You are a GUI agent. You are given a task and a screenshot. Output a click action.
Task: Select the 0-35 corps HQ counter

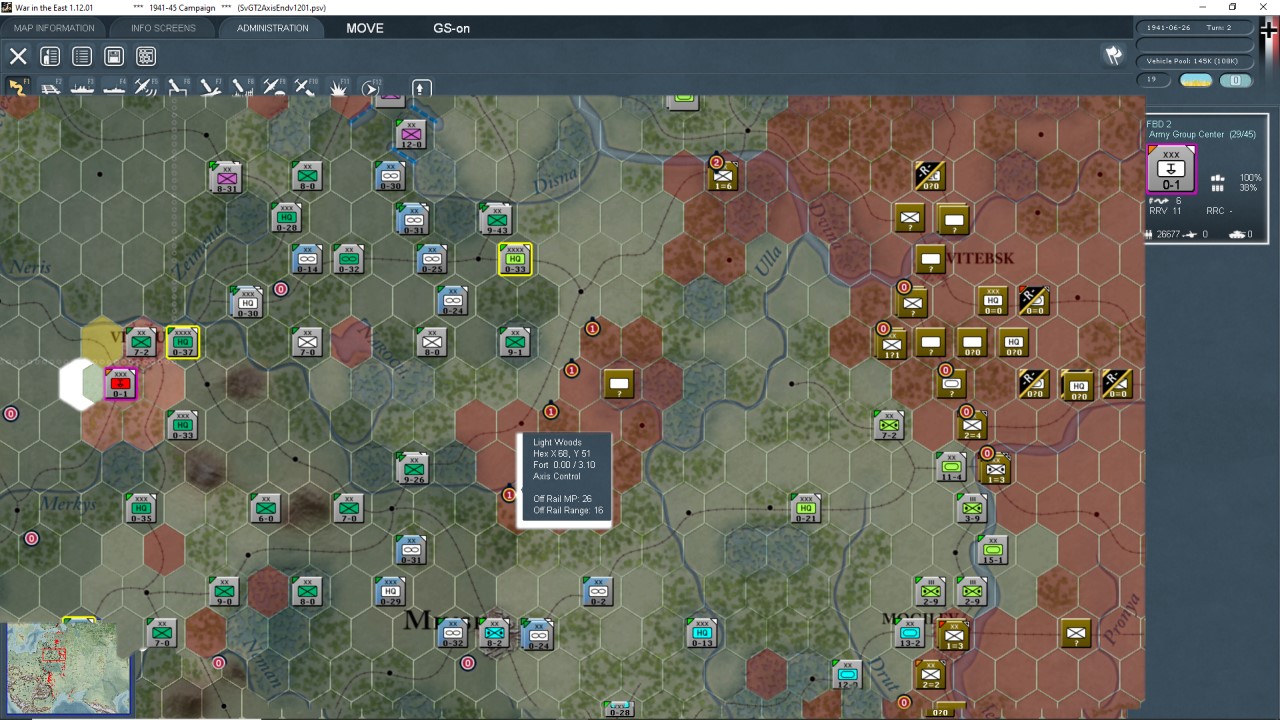pos(141,508)
